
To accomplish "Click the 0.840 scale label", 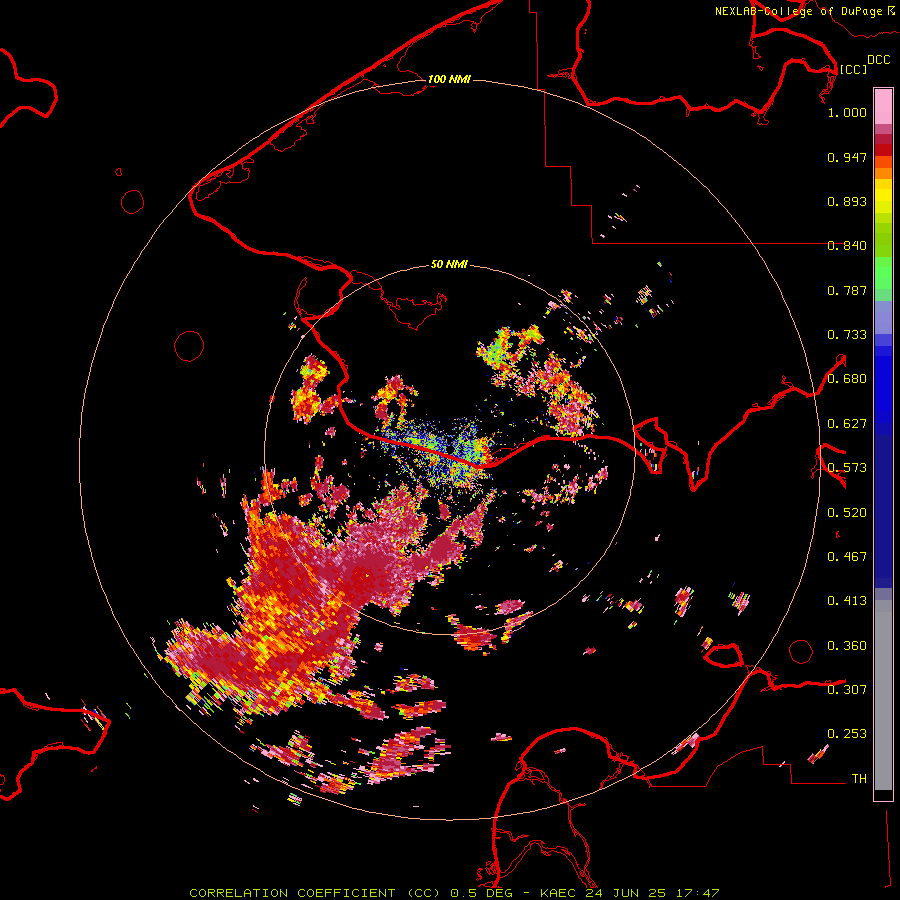I will click(x=847, y=246).
